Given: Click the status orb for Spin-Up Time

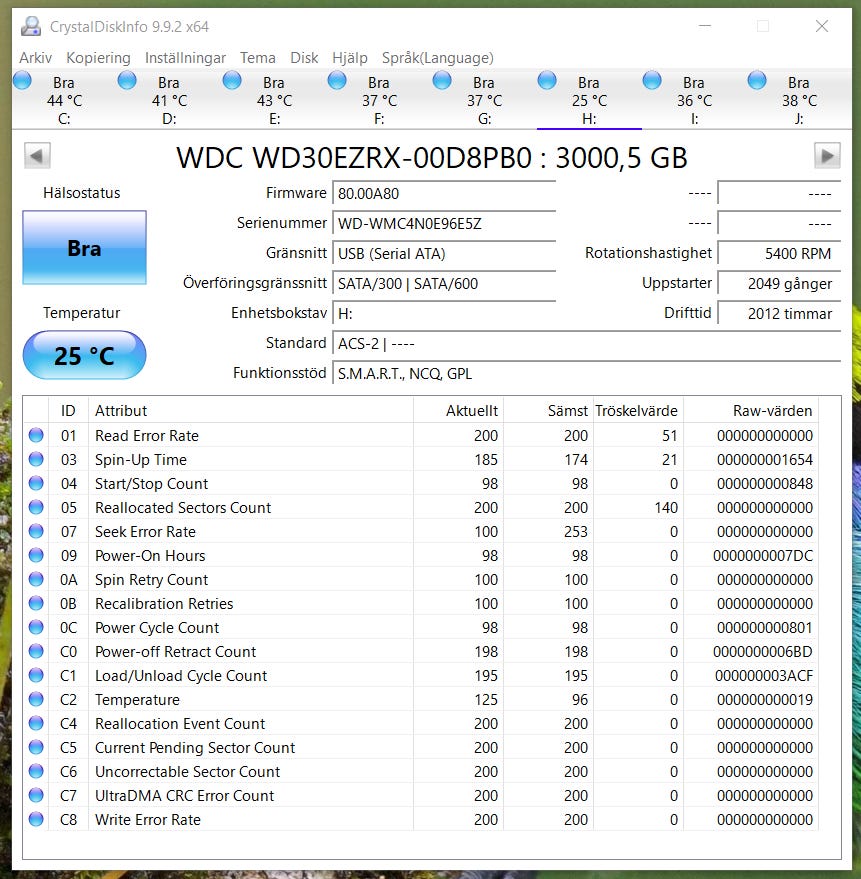Looking at the screenshot, I should pos(36,459).
